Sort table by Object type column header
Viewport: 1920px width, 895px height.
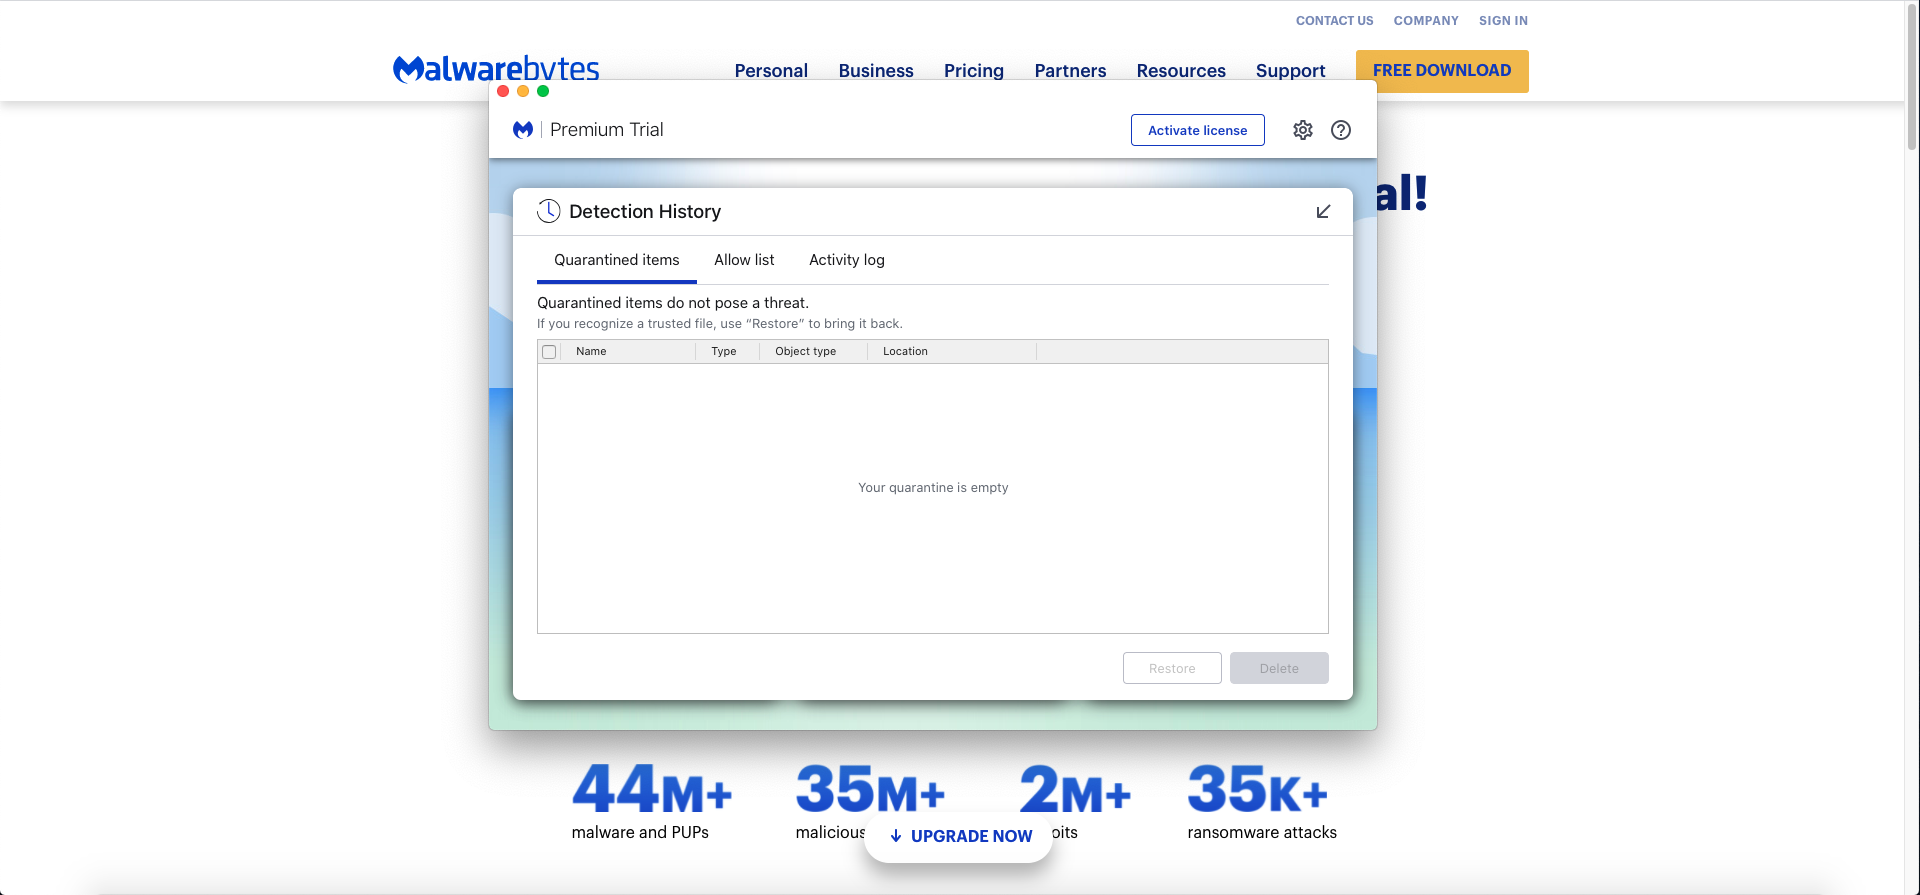813,352
